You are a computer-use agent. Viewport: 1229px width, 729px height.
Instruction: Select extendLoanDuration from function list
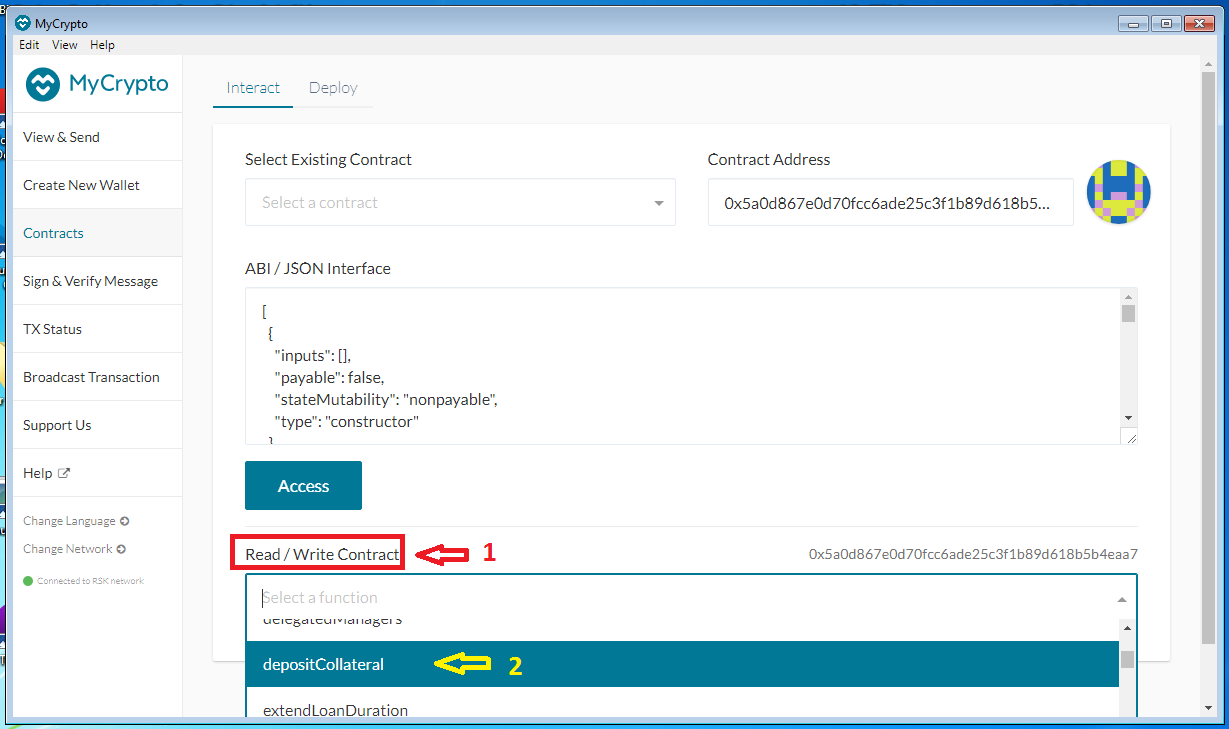[x=682, y=704]
